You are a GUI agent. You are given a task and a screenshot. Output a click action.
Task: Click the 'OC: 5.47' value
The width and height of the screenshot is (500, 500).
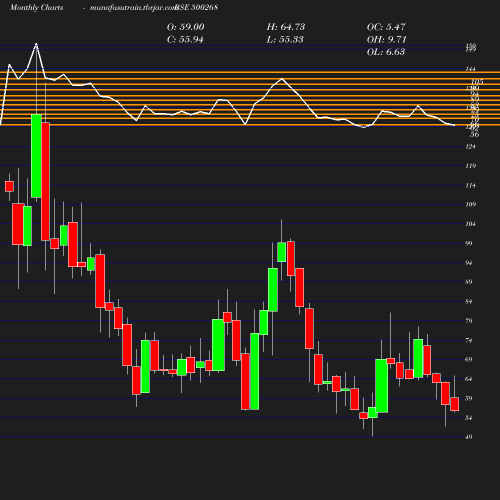(386, 27)
